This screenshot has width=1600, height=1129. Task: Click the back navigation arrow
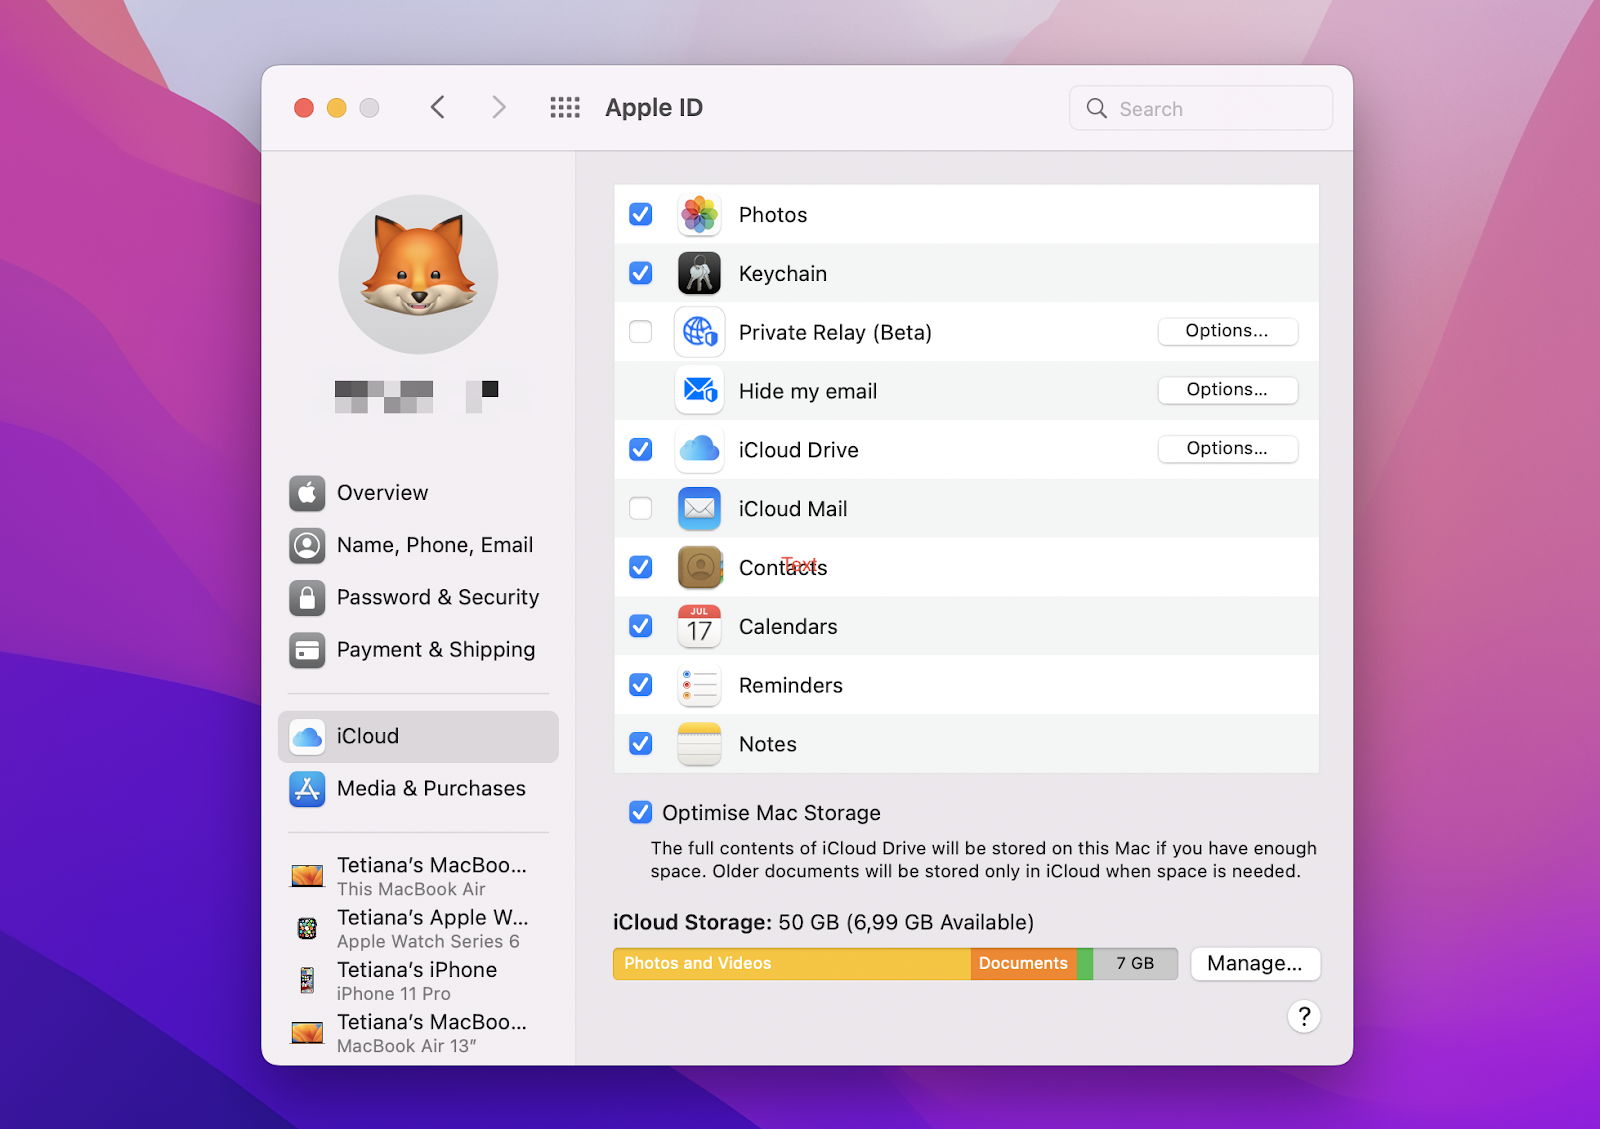[437, 107]
